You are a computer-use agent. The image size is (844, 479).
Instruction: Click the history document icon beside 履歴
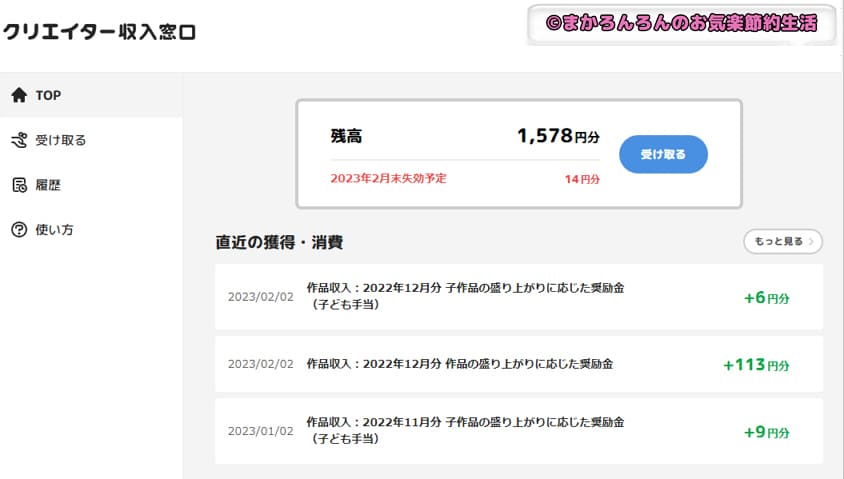pyautogui.click(x=19, y=185)
